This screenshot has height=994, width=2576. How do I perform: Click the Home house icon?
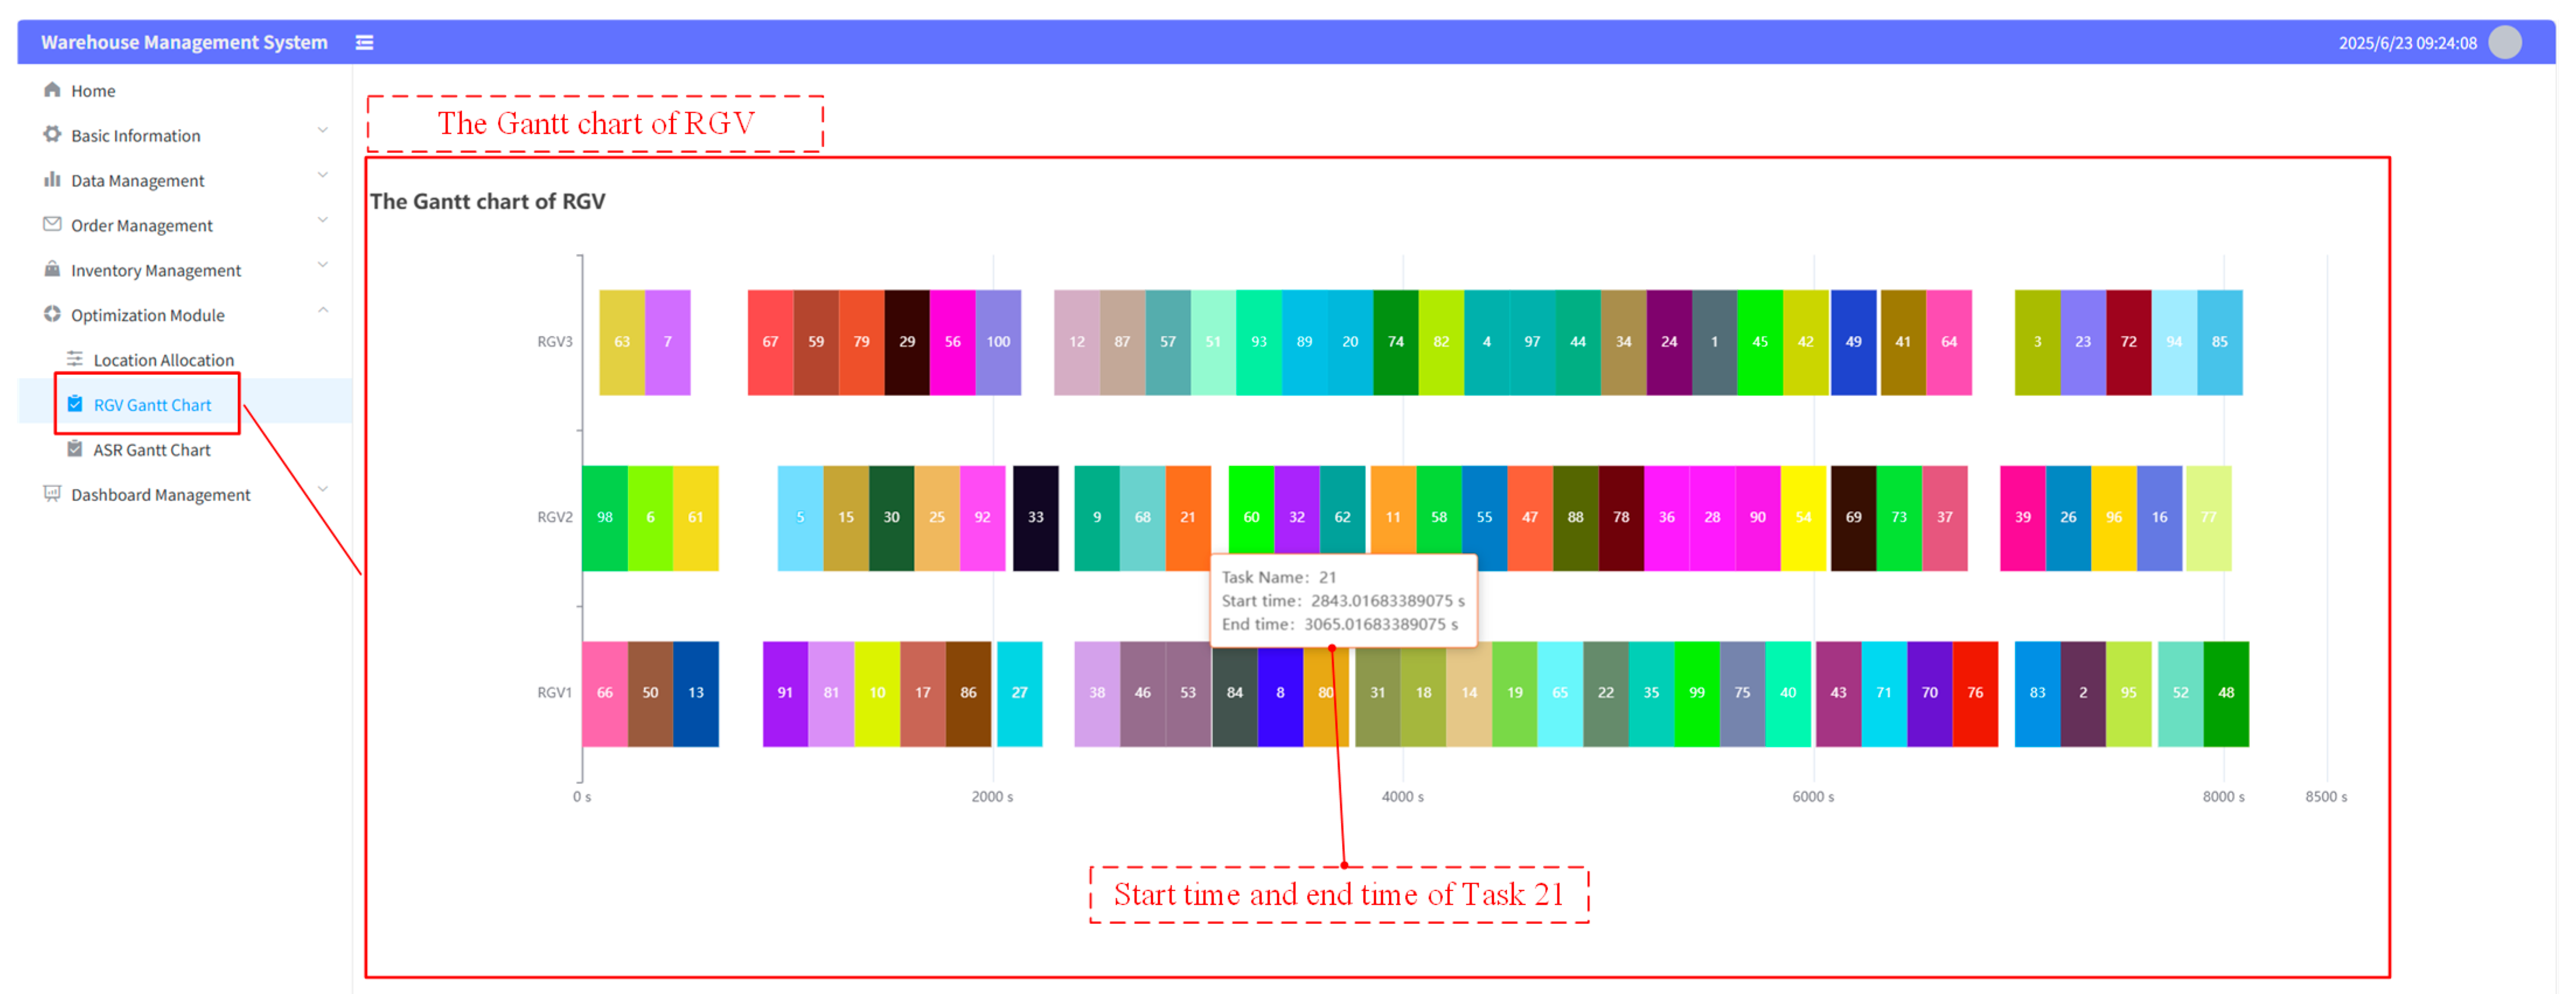tap(52, 90)
